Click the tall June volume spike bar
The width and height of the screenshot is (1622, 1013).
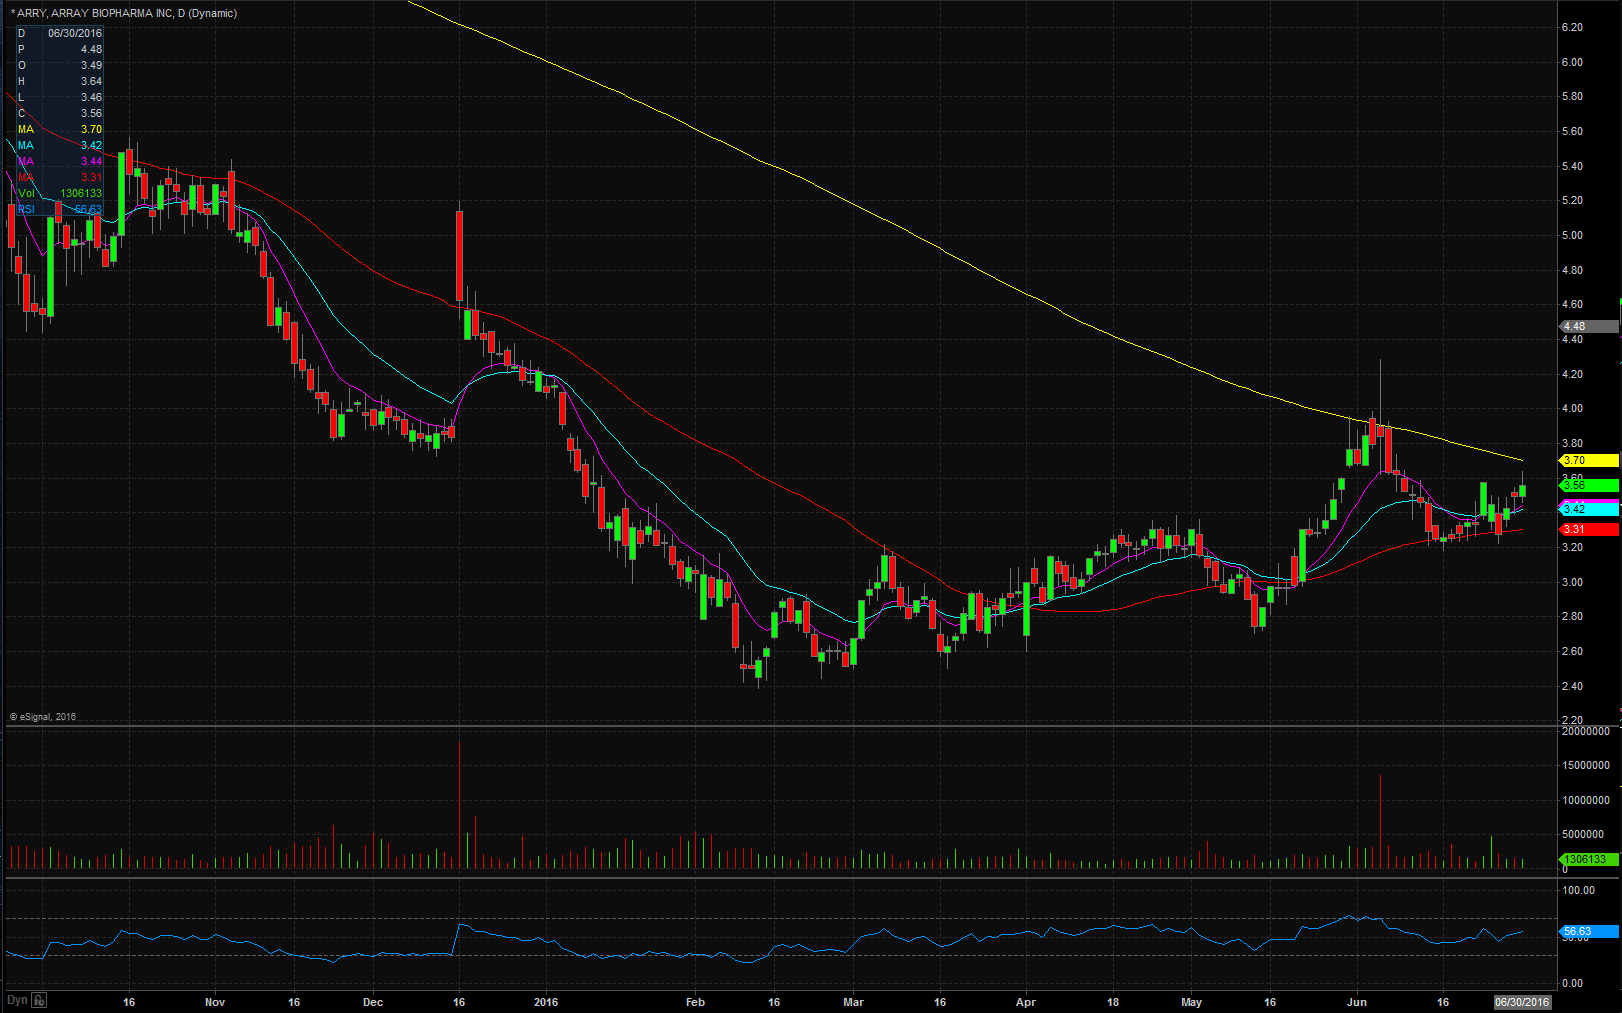(1380, 821)
